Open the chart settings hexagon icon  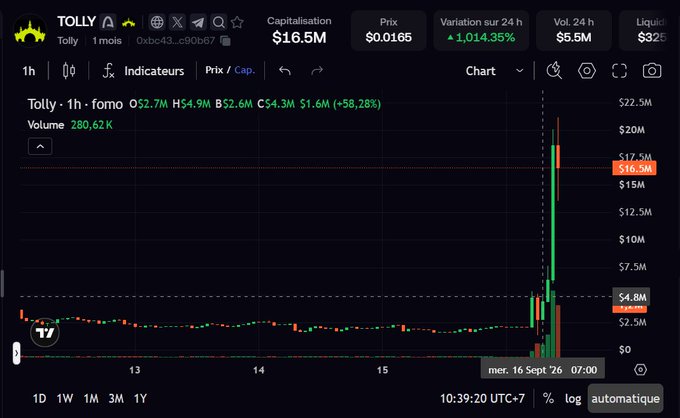coord(587,70)
